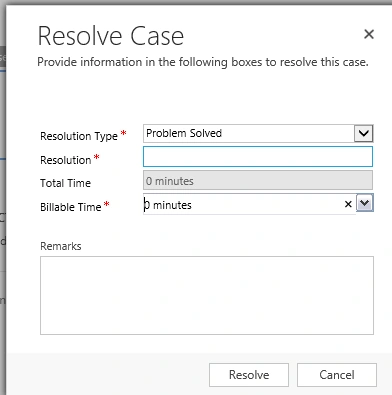Open the Billable Time dropdown arrow
The image size is (392, 395).
coord(365,203)
